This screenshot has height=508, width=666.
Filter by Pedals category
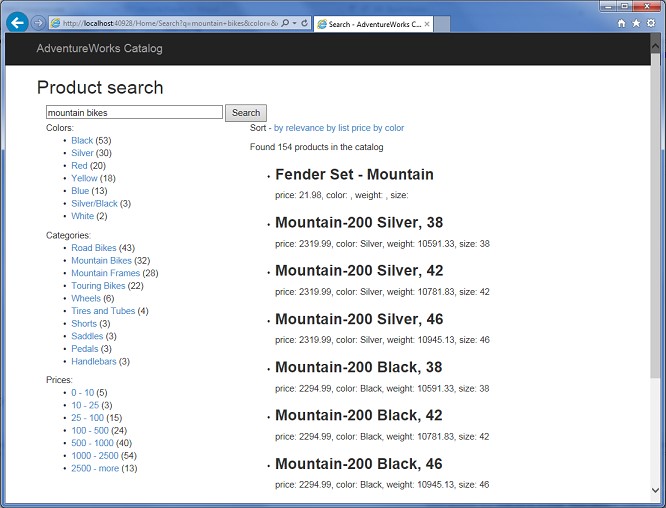coord(85,349)
